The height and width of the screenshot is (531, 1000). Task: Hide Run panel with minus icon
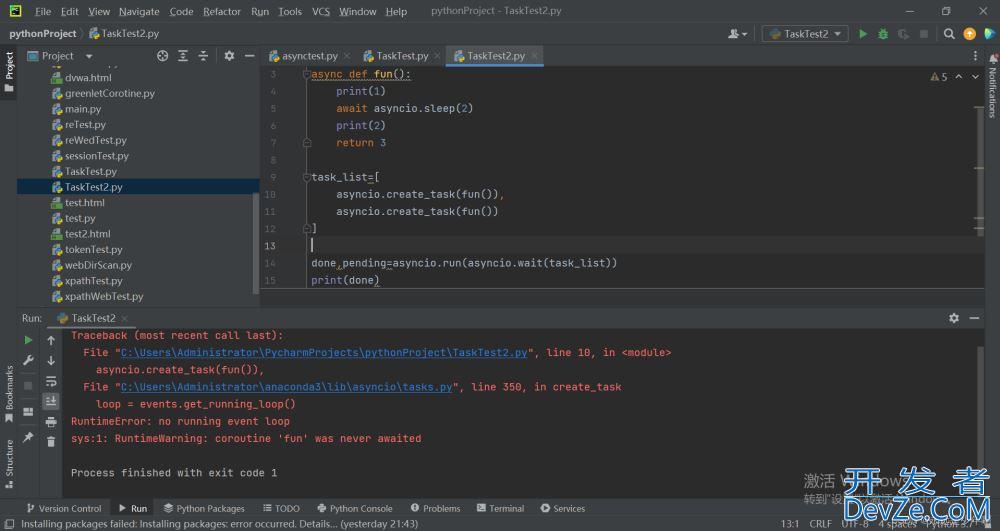point(974,318)
